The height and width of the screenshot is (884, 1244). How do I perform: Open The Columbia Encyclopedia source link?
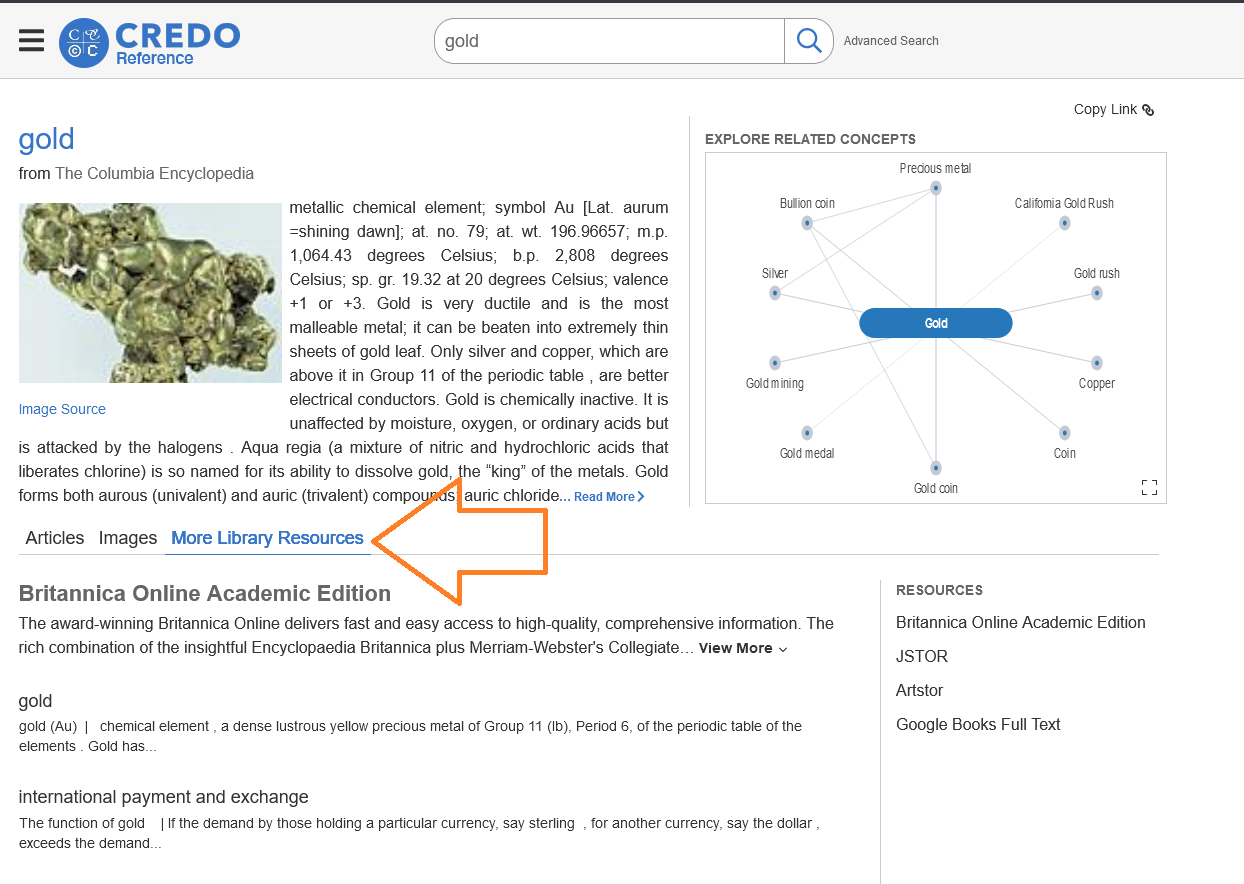point(155,174)
